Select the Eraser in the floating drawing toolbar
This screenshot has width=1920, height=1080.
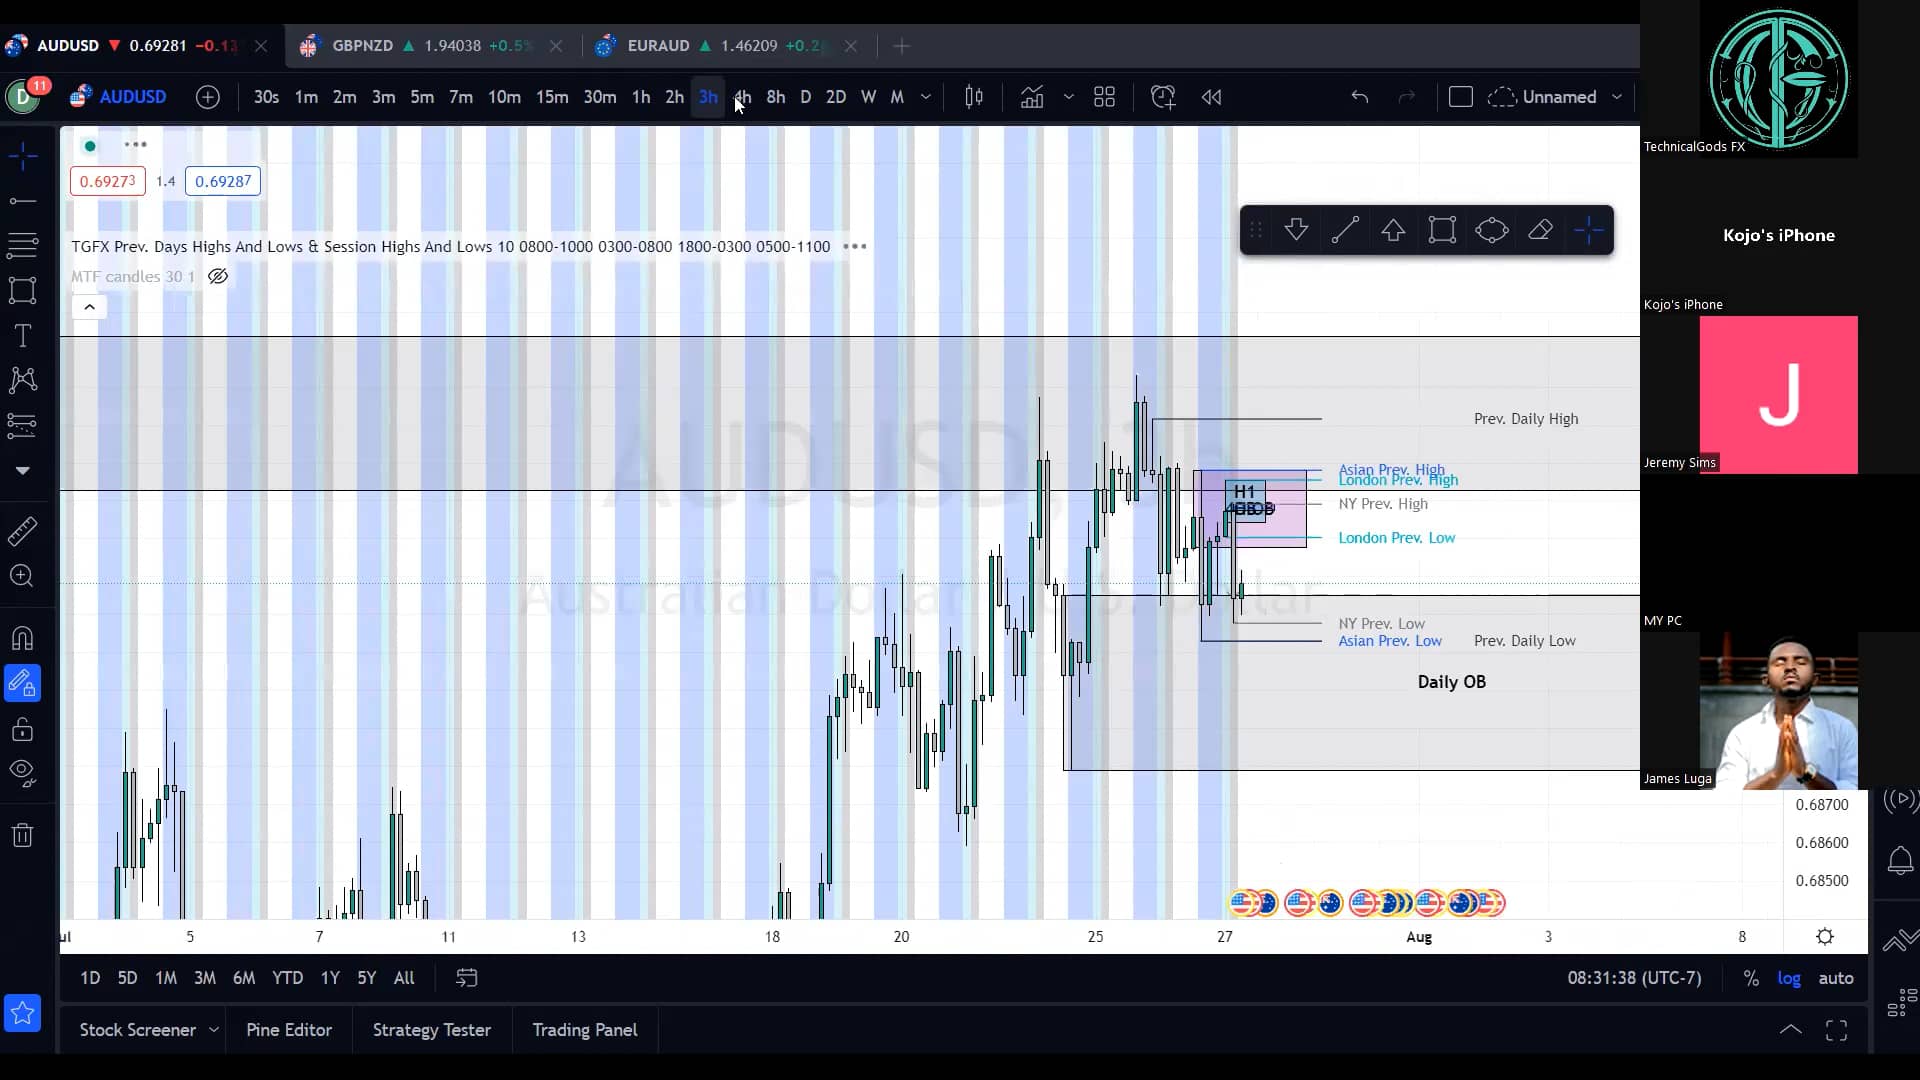(1539, 229)
